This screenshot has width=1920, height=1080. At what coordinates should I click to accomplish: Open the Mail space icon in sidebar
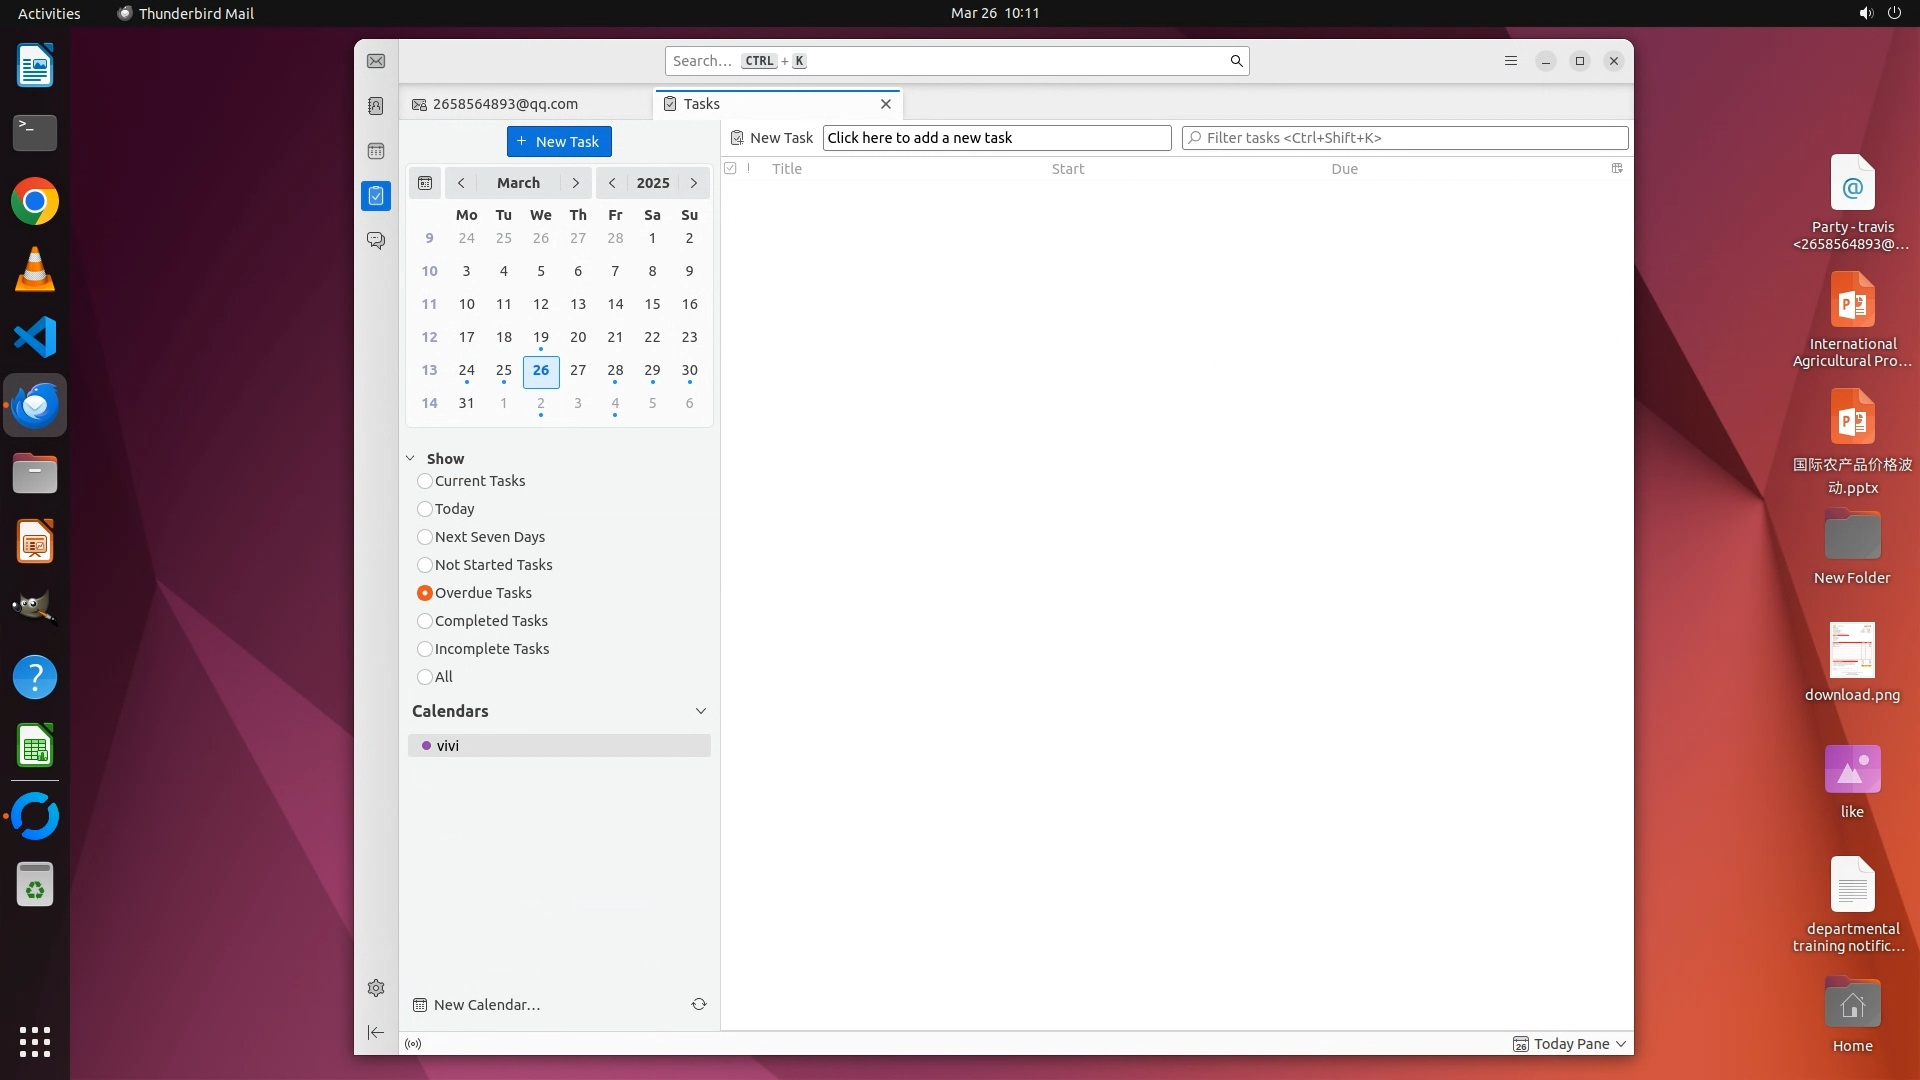(376, 61)
